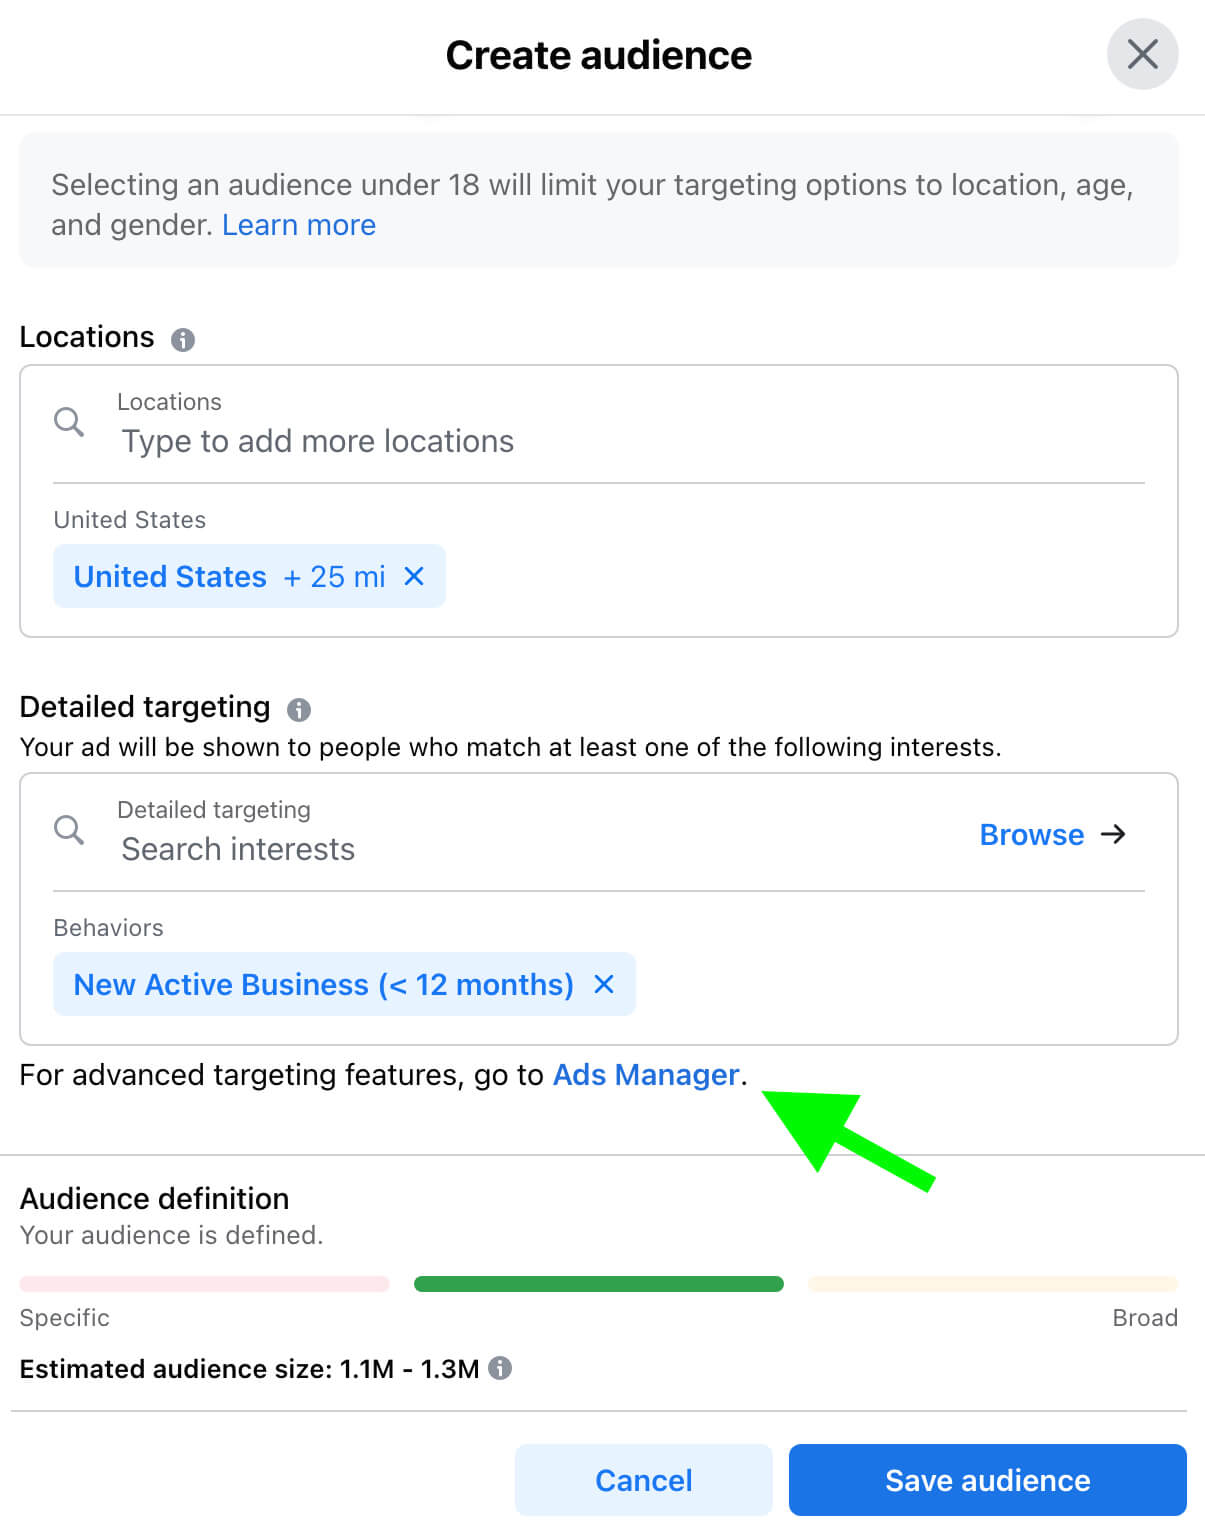Click the locations search magnifier icon
This screenshot has height=1534, width=1205.
(x=69, y=422)
